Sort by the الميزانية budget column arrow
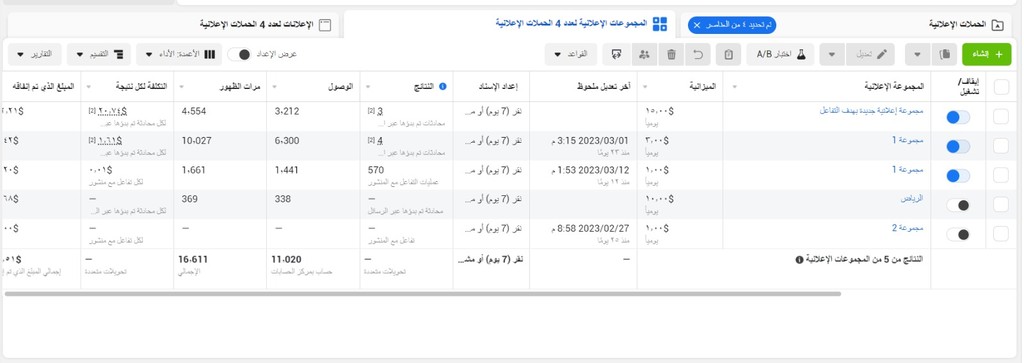Screen dimensions: 1024x363 click(646, 87)
